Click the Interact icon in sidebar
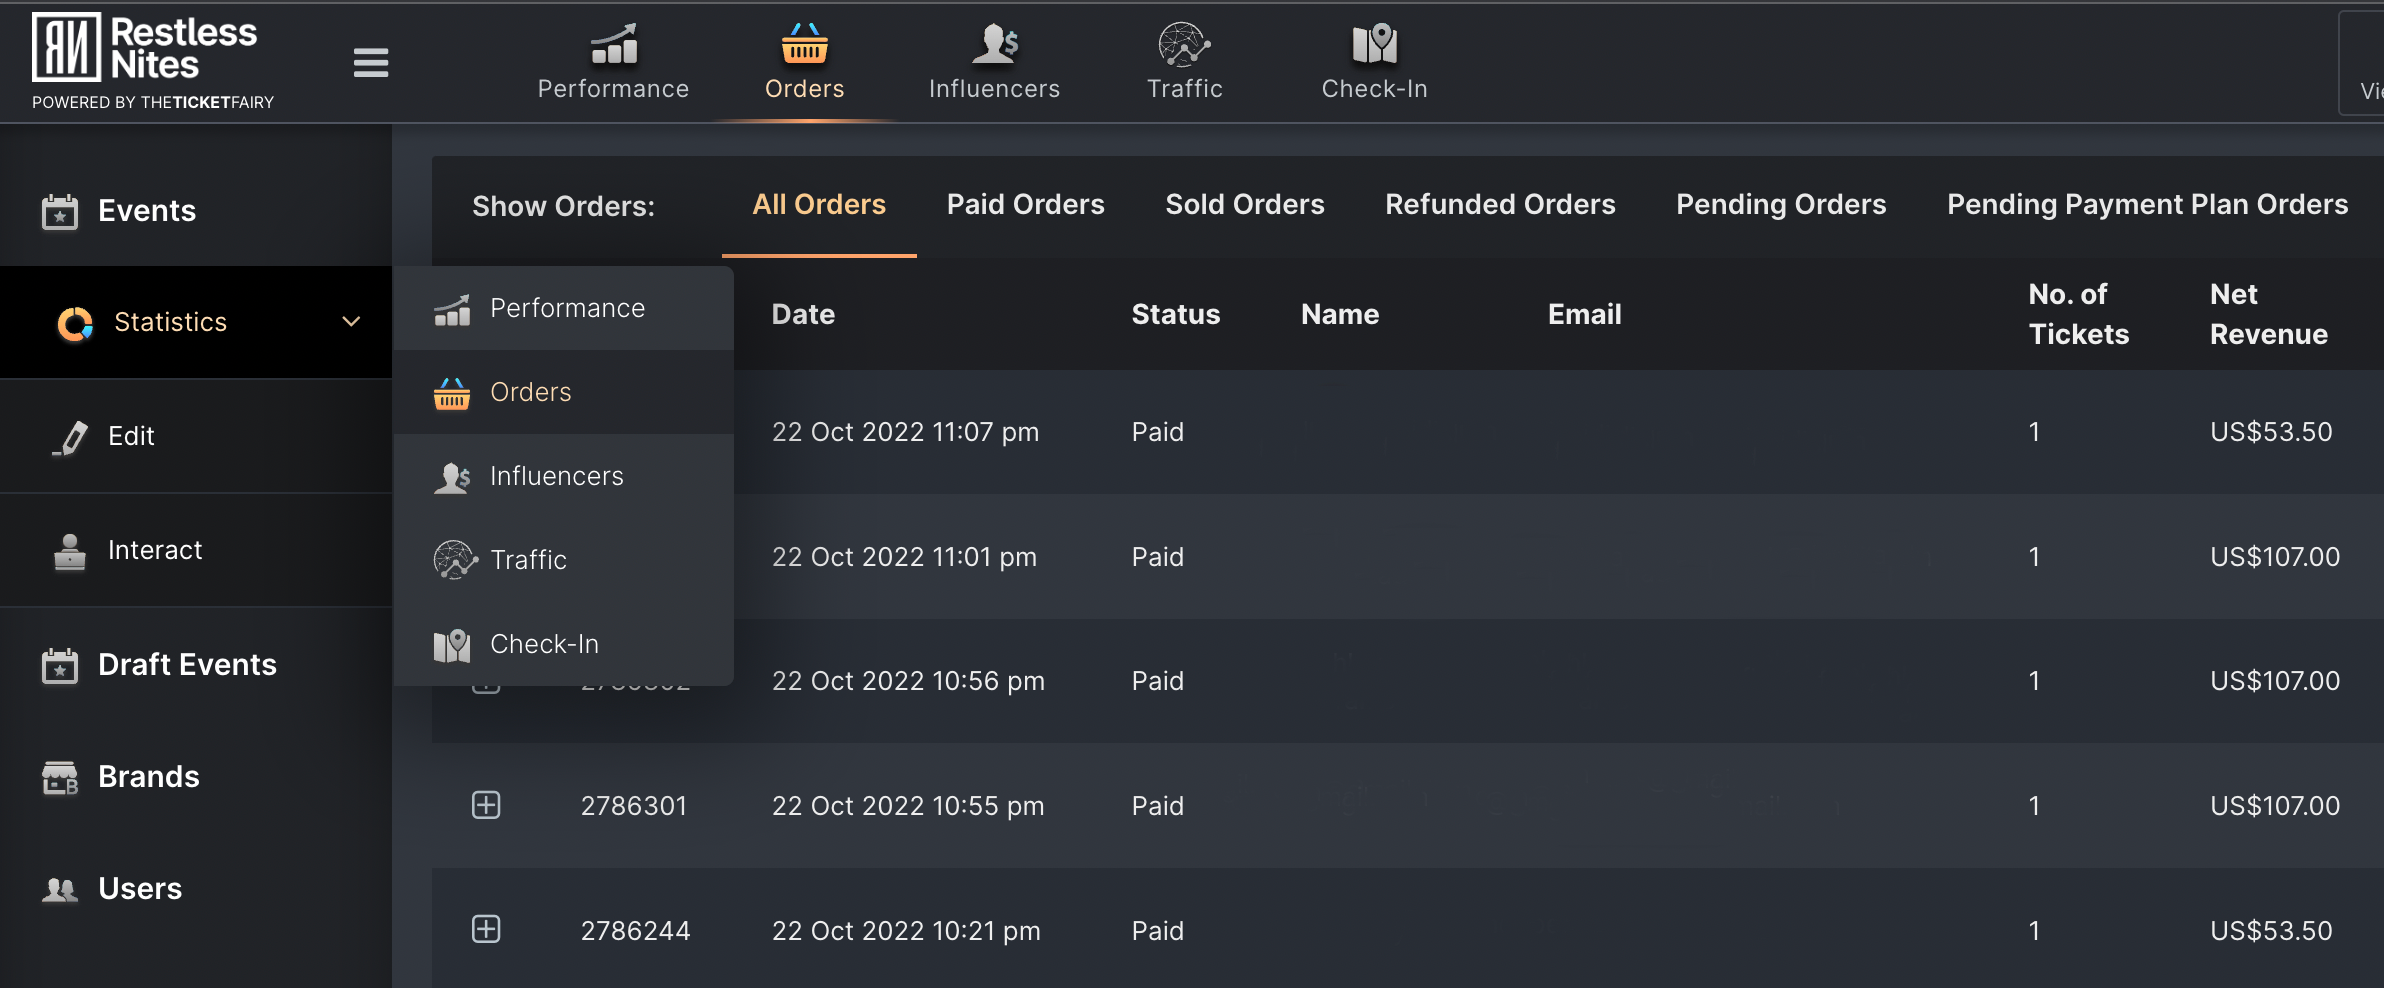Screen dimensions: 2384x988 [x=69, y=551]
